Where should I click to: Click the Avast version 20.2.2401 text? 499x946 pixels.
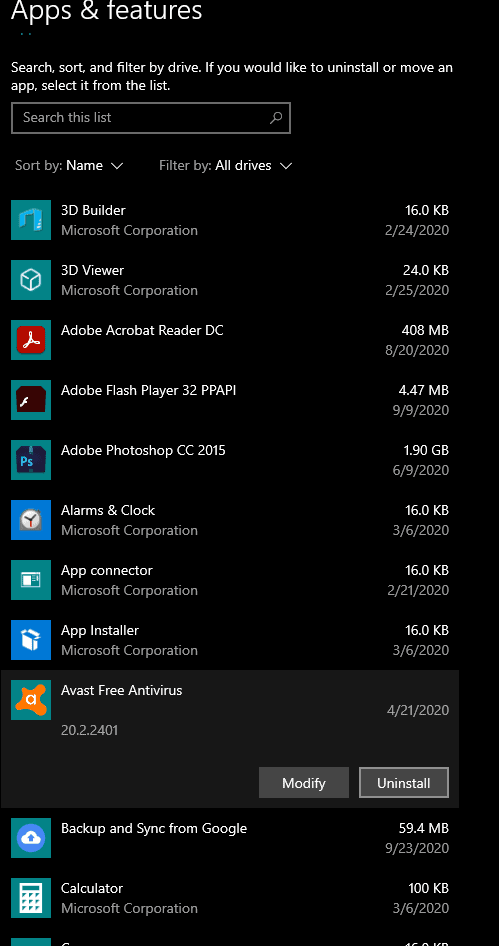[x=89, y=731]
